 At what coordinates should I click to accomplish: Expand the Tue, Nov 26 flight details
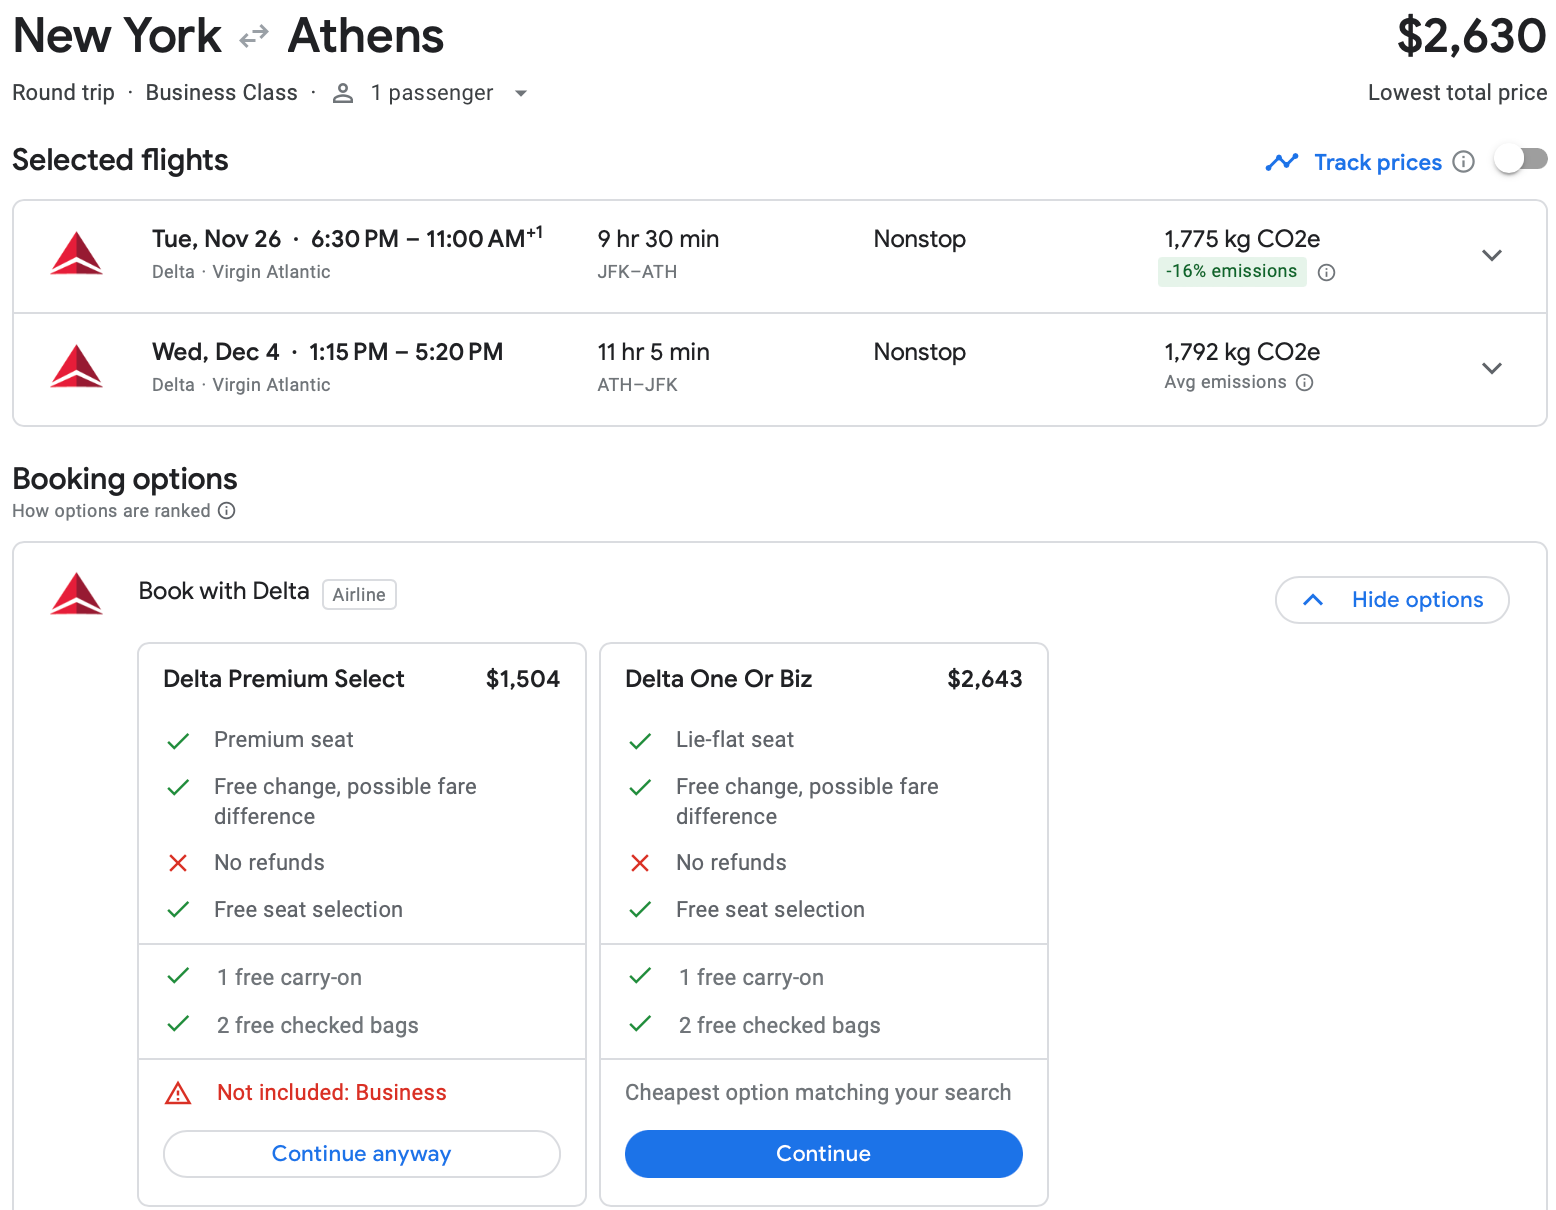(x=1492, y=255)
